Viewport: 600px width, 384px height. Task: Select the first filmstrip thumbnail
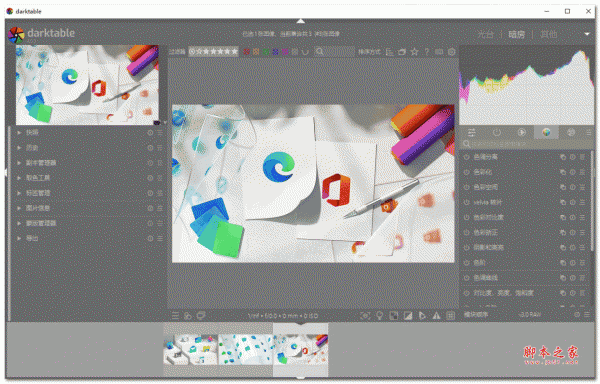coord(191,350)
